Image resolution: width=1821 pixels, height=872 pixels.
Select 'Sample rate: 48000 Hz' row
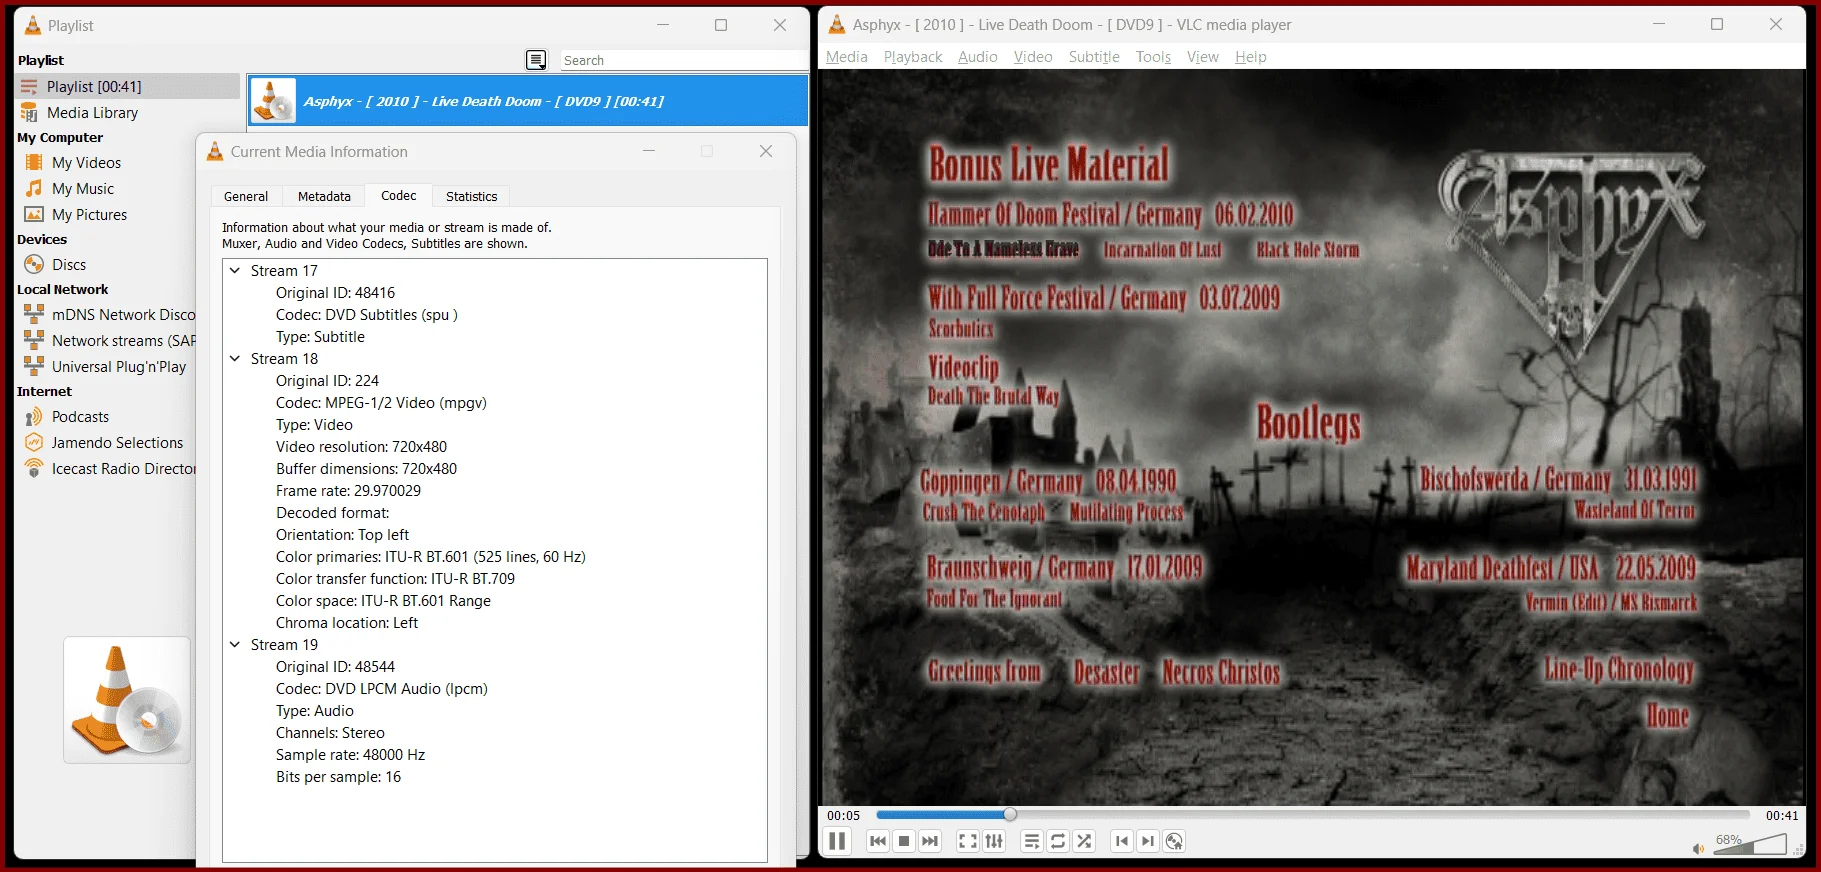(x=350, y=755)
